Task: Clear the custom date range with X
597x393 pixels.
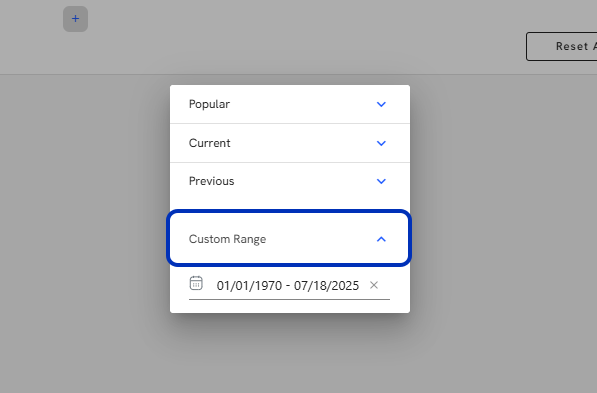Action: coord(374,285)
